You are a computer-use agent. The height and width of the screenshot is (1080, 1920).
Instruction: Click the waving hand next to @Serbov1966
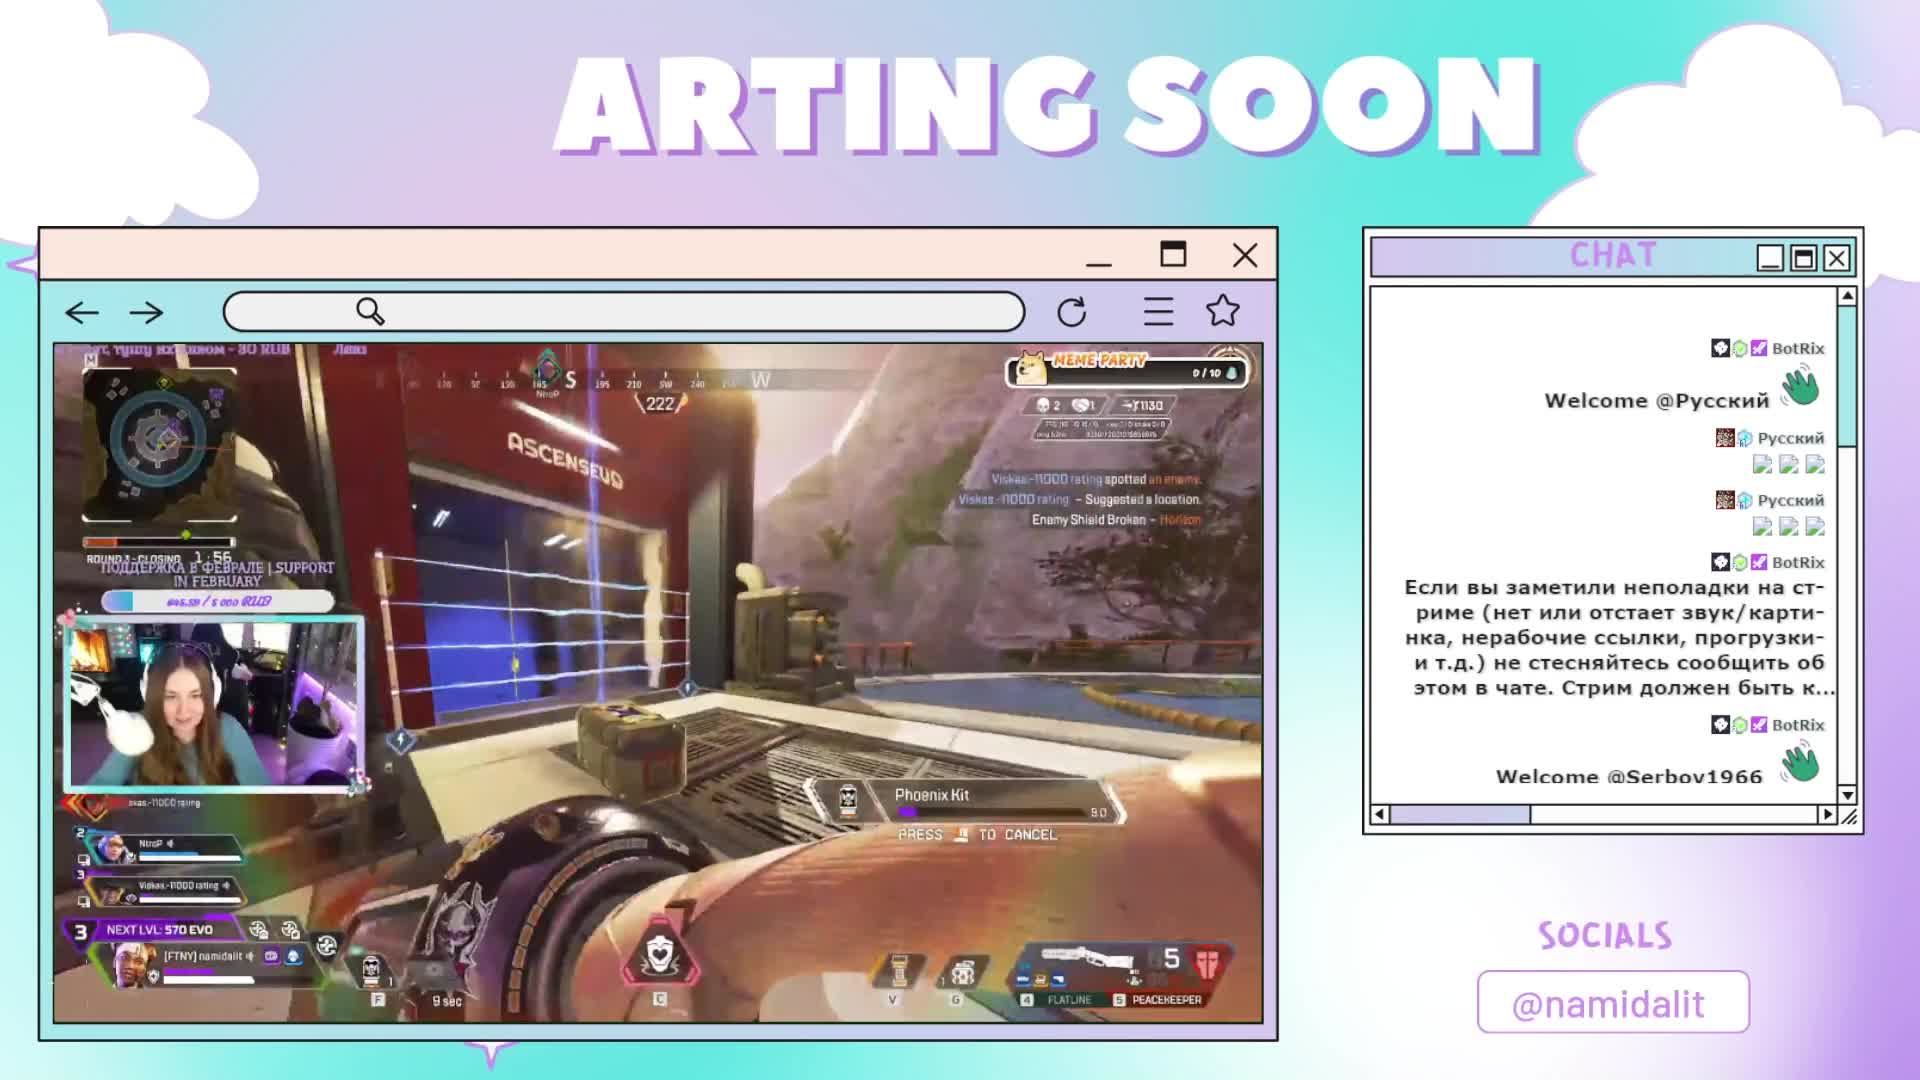tap(1800, 762)
